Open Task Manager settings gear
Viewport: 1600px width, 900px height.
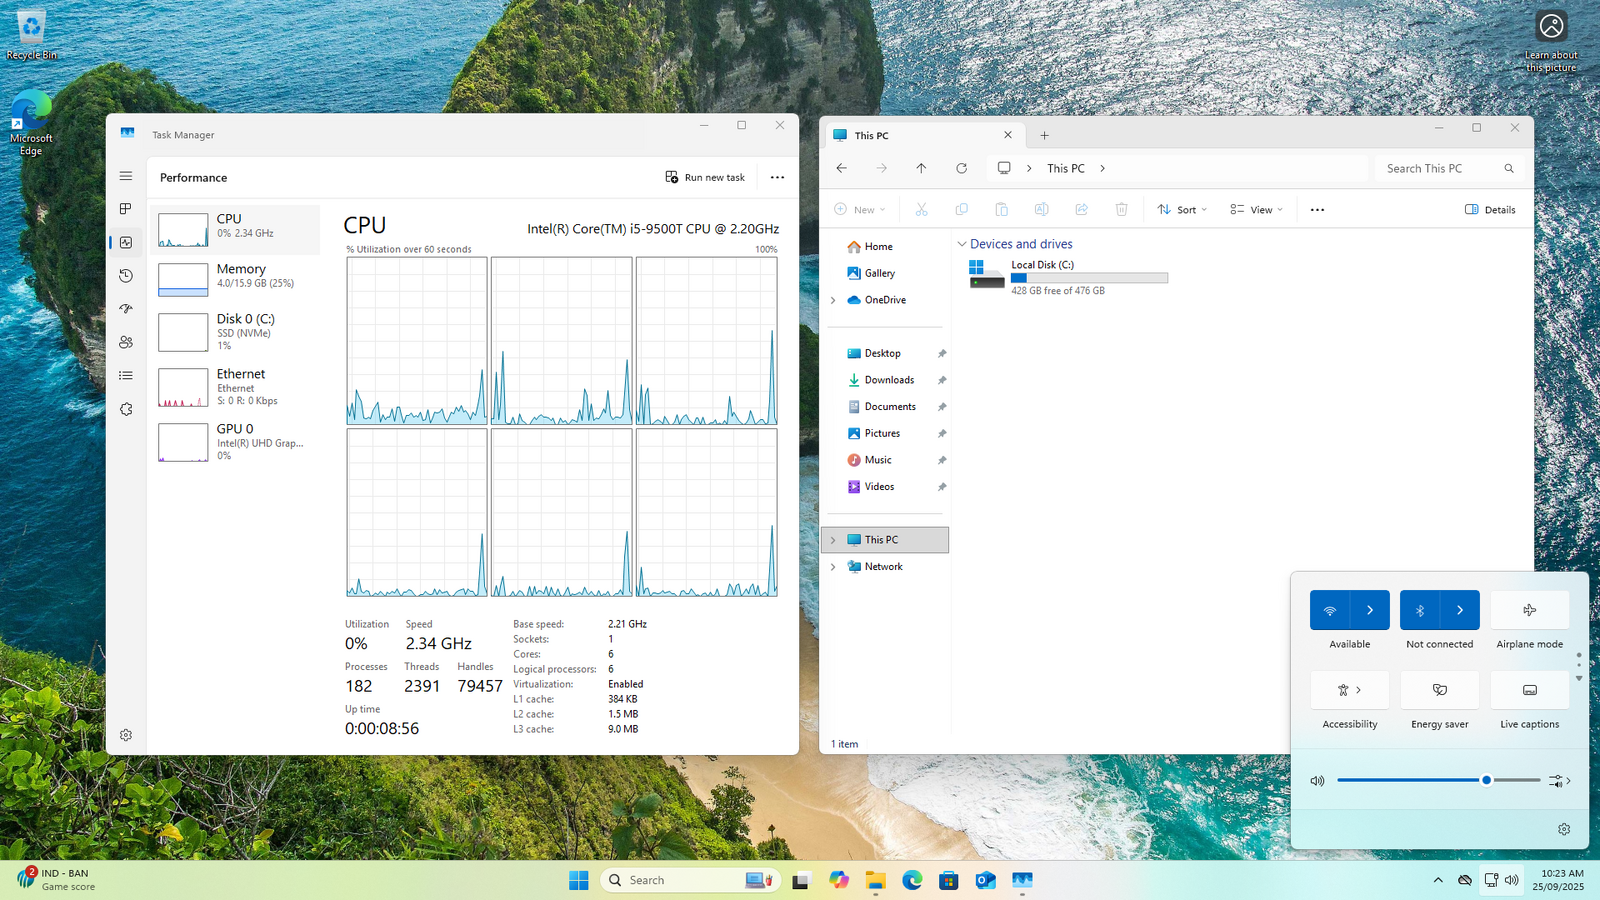click(x=126, y=735)
